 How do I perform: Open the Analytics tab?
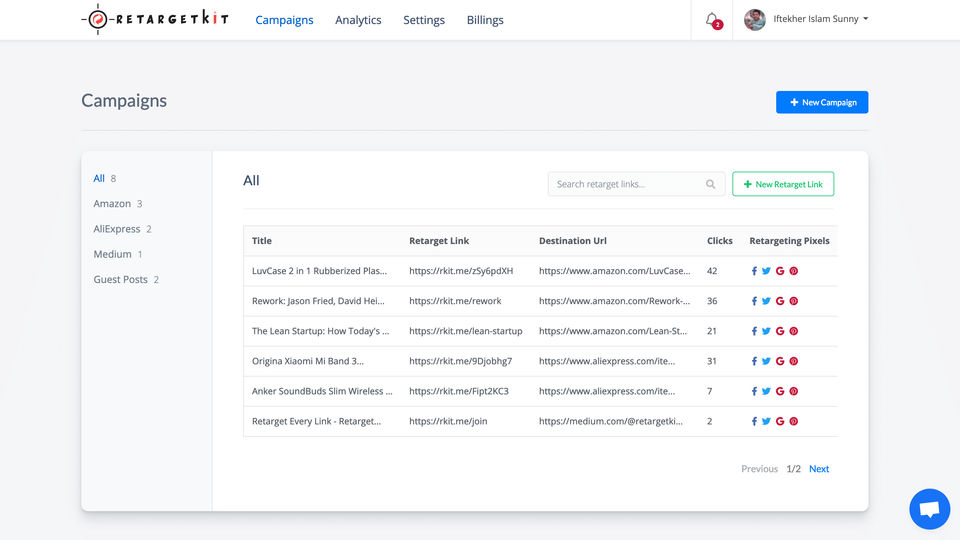click(x=358, y=20)
